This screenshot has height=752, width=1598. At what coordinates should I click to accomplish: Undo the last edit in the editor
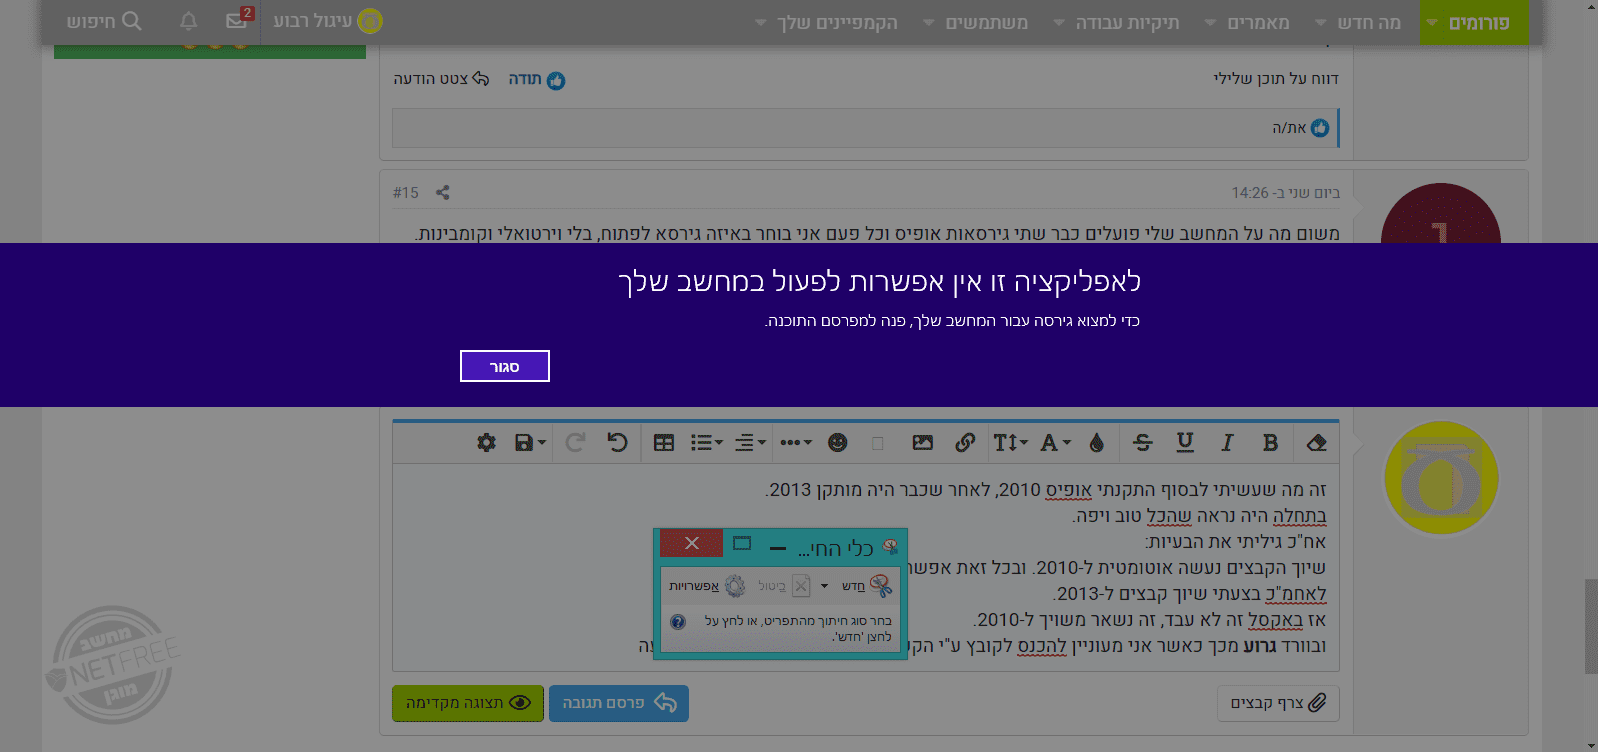point(618,442)
